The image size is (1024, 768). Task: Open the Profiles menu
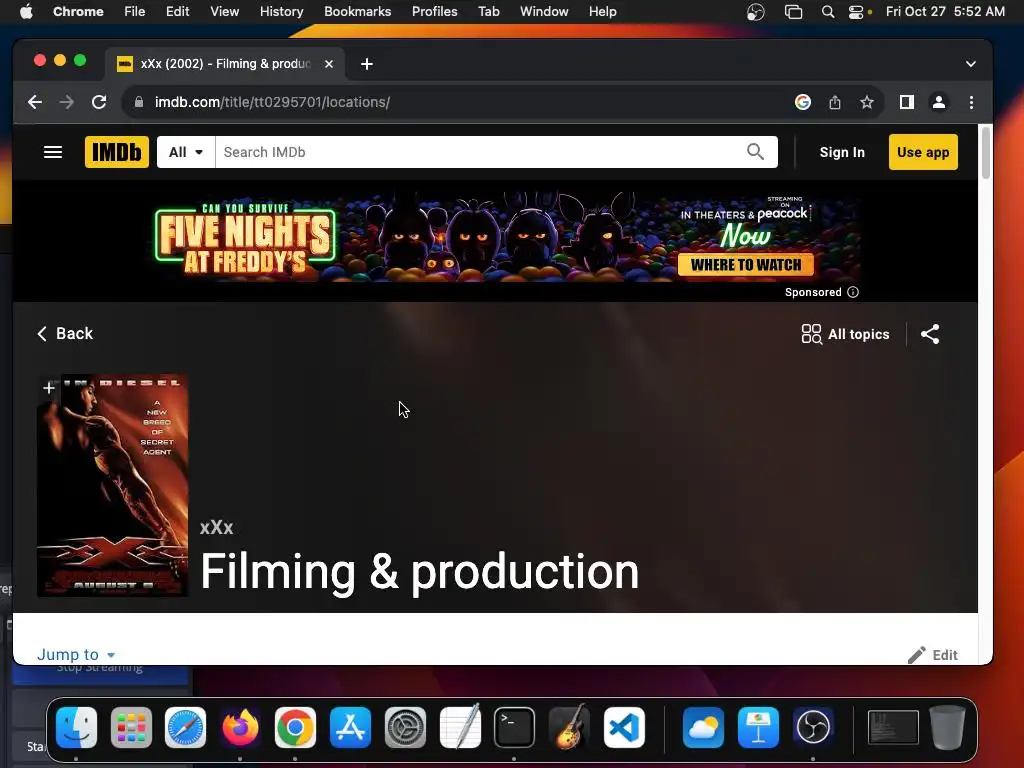coord(434,12)
